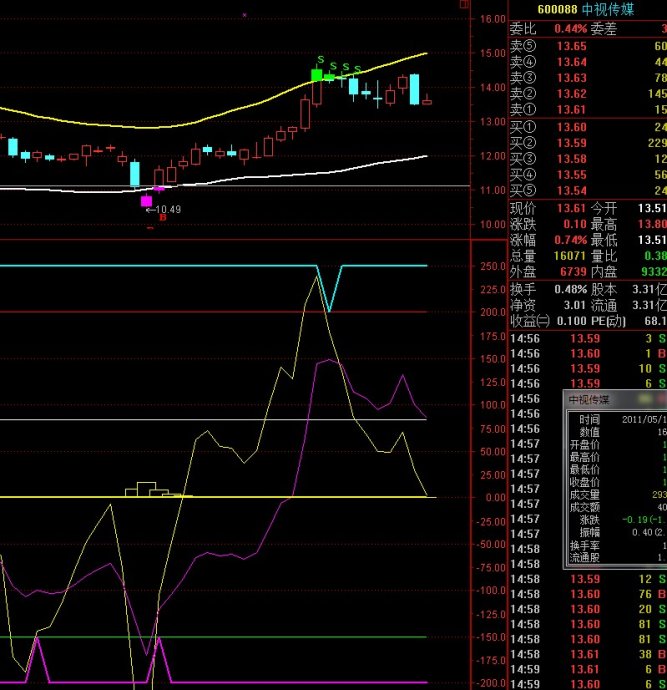Click the 外盘 value 6739
Screen dimensions: 667x690
click(x=573, y=272)
